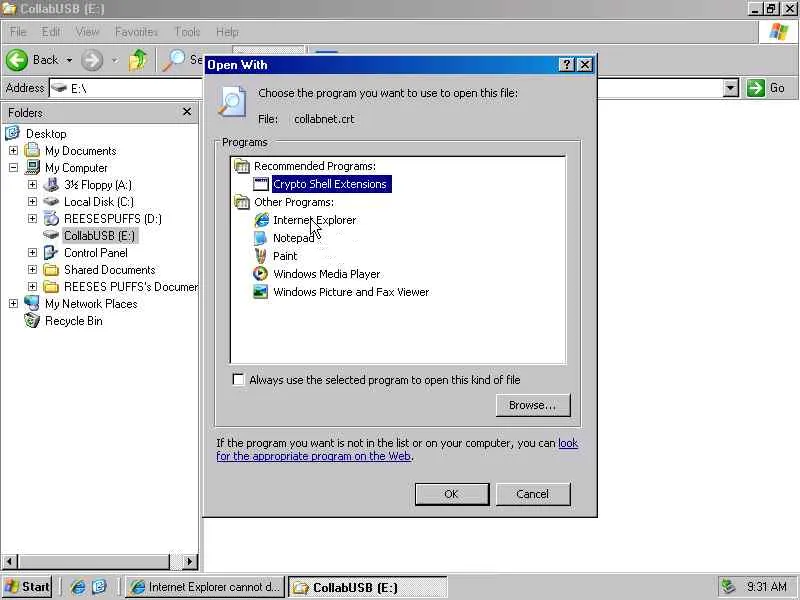Click the Browse... button
Image resolution: width=800 pixels, height=600 pixels.
click(533, 405)
